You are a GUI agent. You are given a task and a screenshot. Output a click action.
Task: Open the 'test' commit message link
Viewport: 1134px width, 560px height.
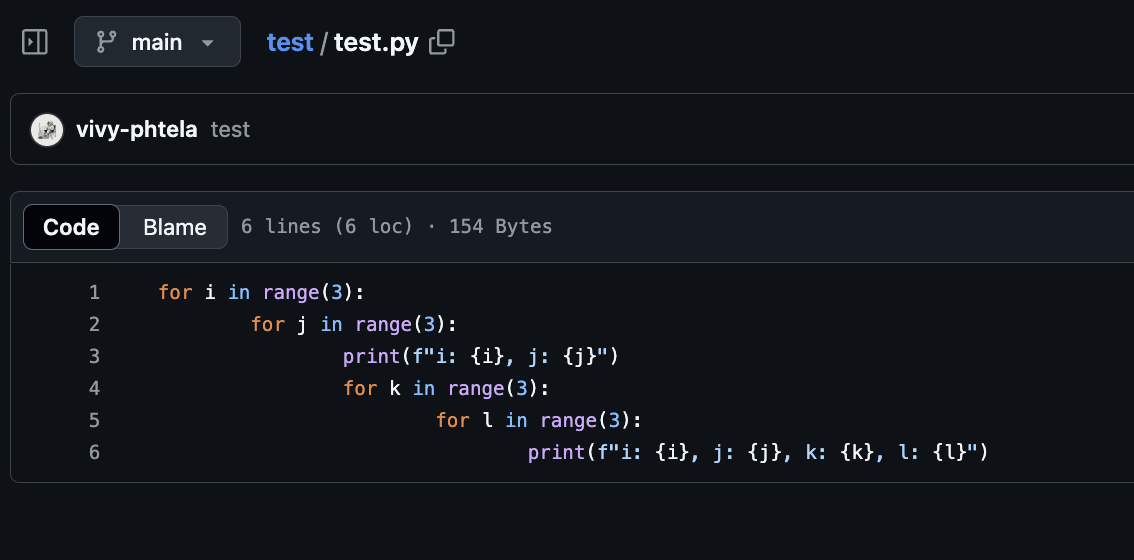click(x=230, y=130)
